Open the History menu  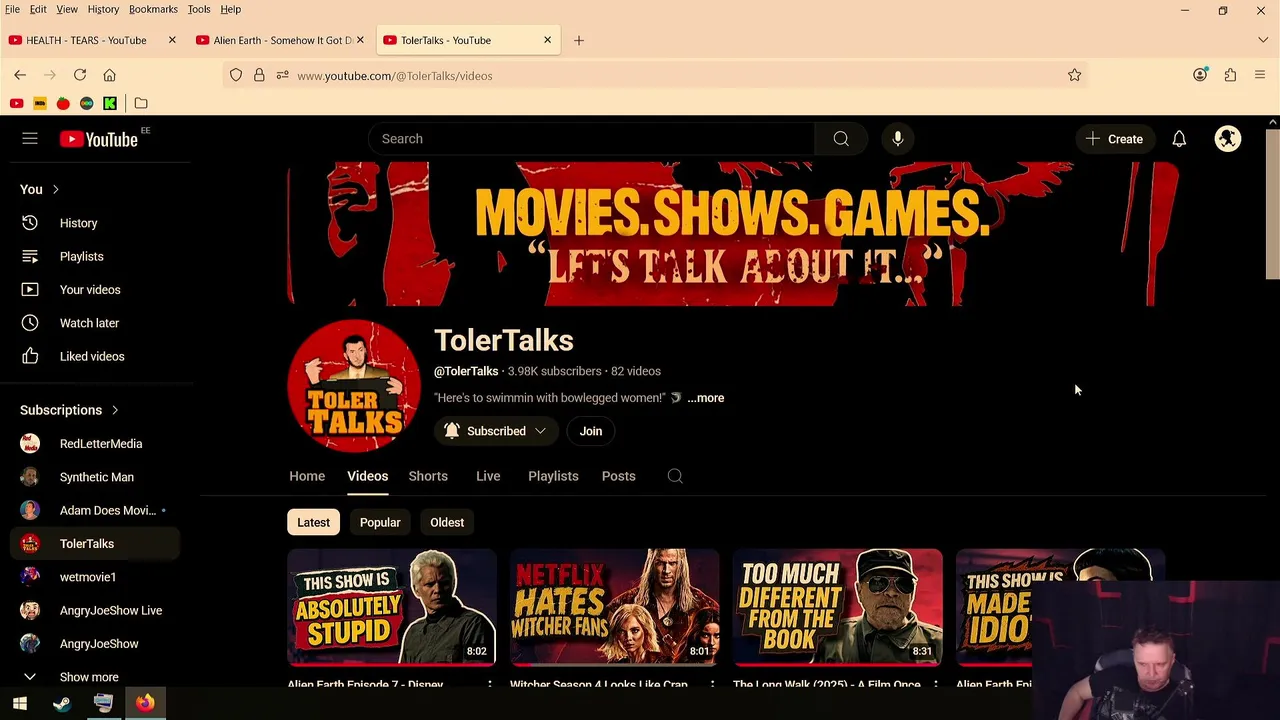tap(103, 9)
